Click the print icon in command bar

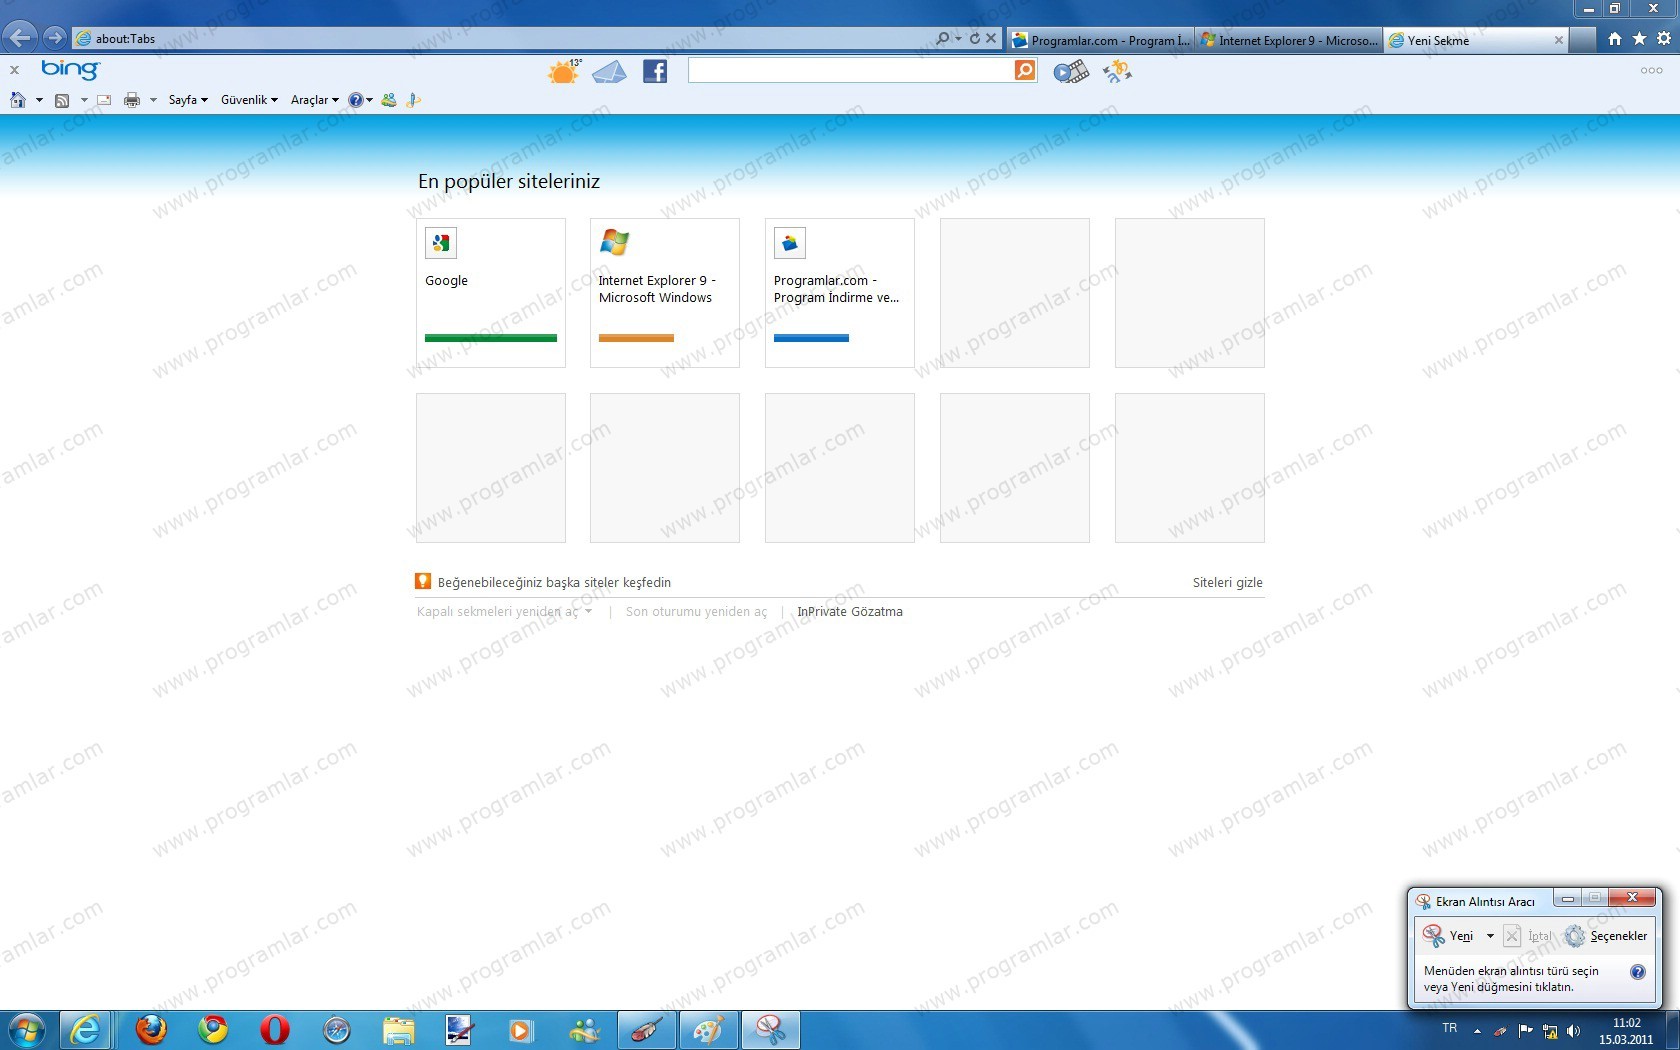pyautogui.click(x=132, y=100)
